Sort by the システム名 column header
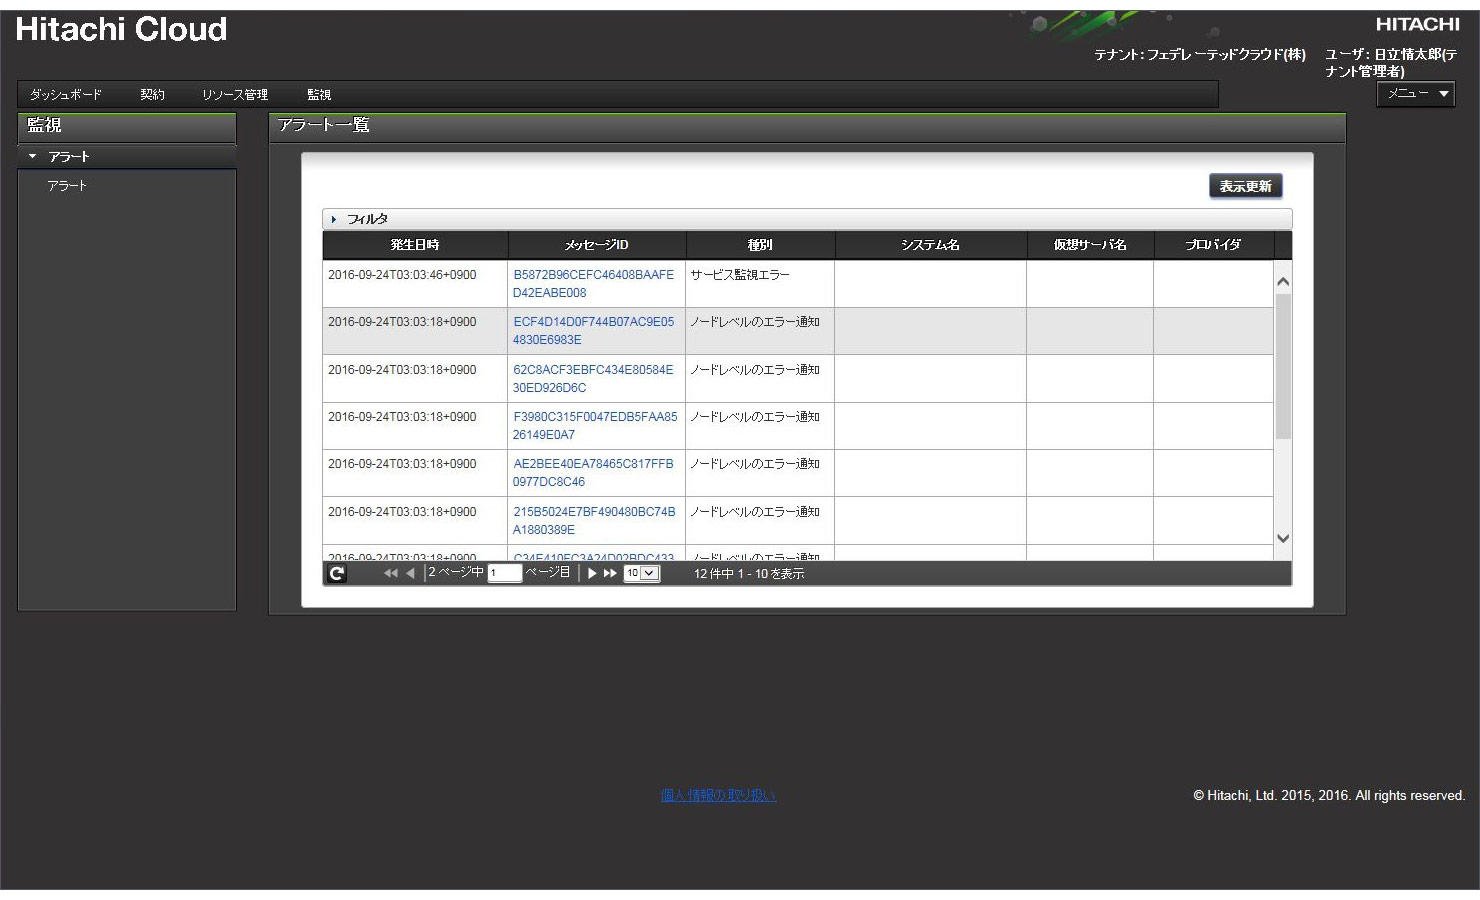Image resolution: width=1480 pixels, height=900 pixels. click(931, 245)
